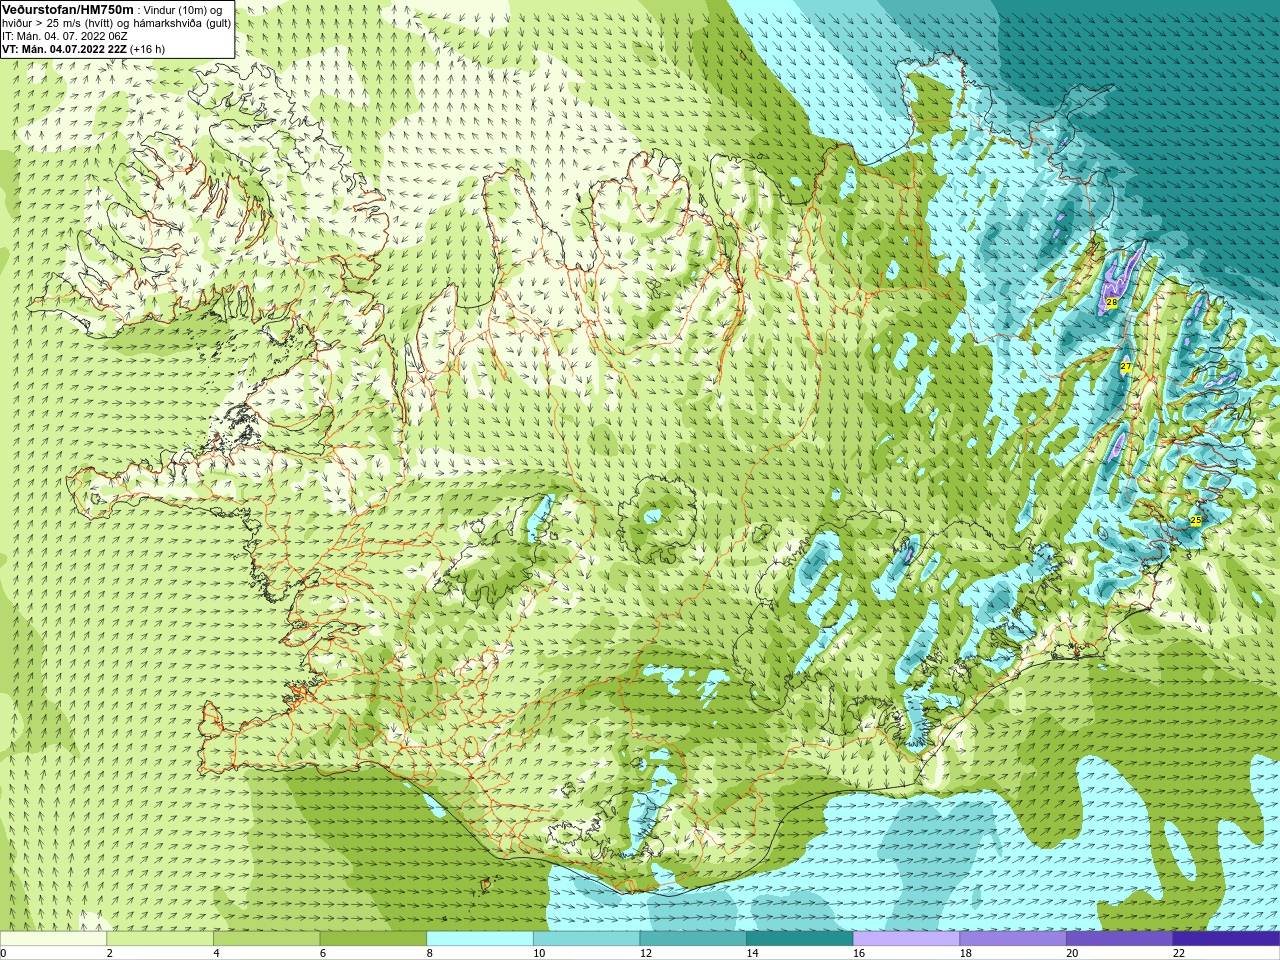The height and width of the screenshot is (960, 1280).
Task: Click the 0–2 m/s palest legend swatch
Action: (x=53, y=939)
